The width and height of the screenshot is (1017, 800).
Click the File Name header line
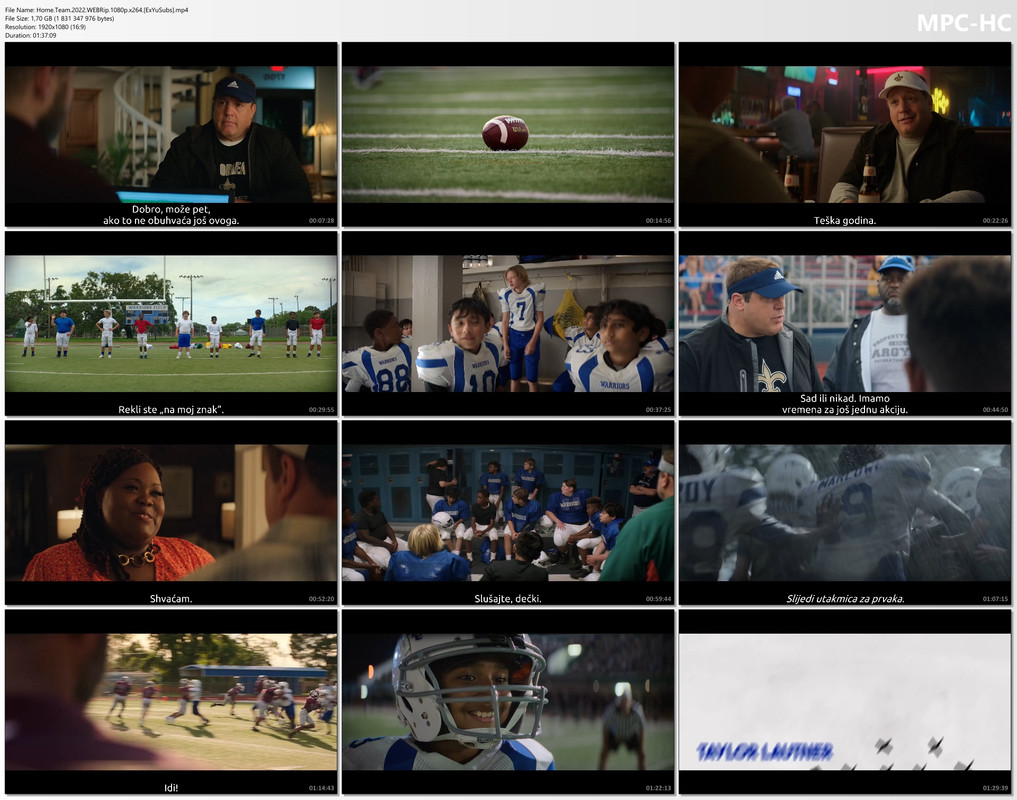(x=97, y=10)
